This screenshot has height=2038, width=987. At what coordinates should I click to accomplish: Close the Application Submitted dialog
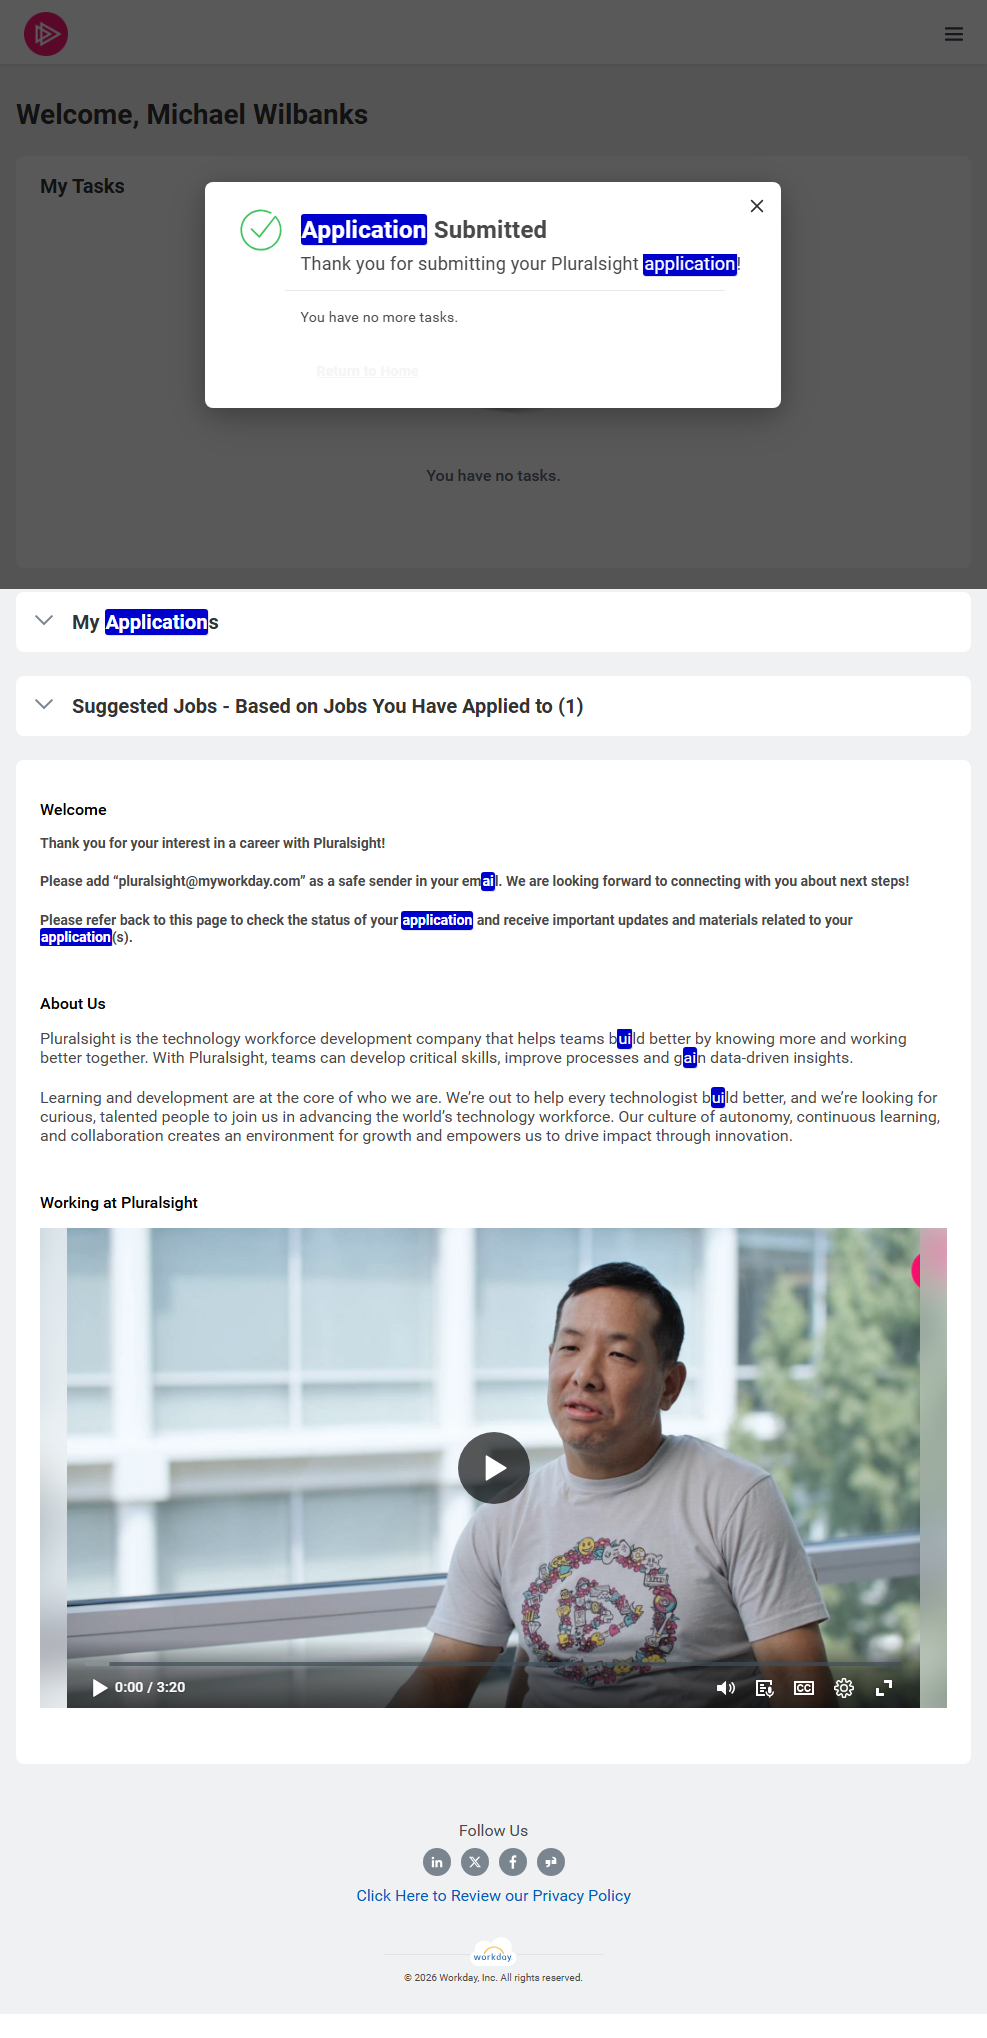click(757, 206)
